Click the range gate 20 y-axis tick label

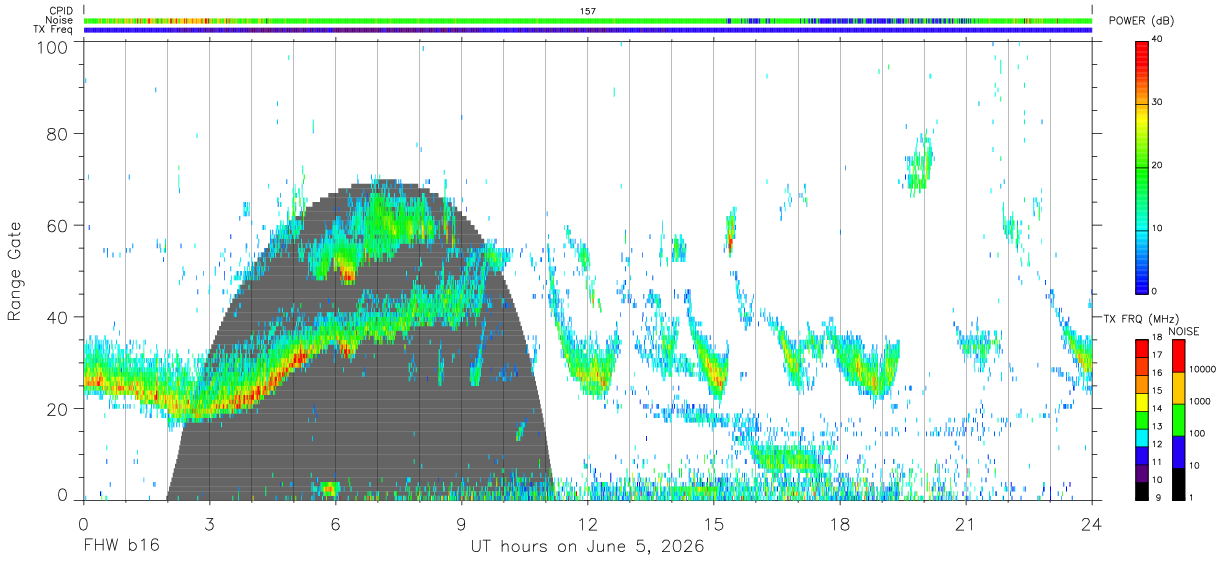click(x=58, y=409)
